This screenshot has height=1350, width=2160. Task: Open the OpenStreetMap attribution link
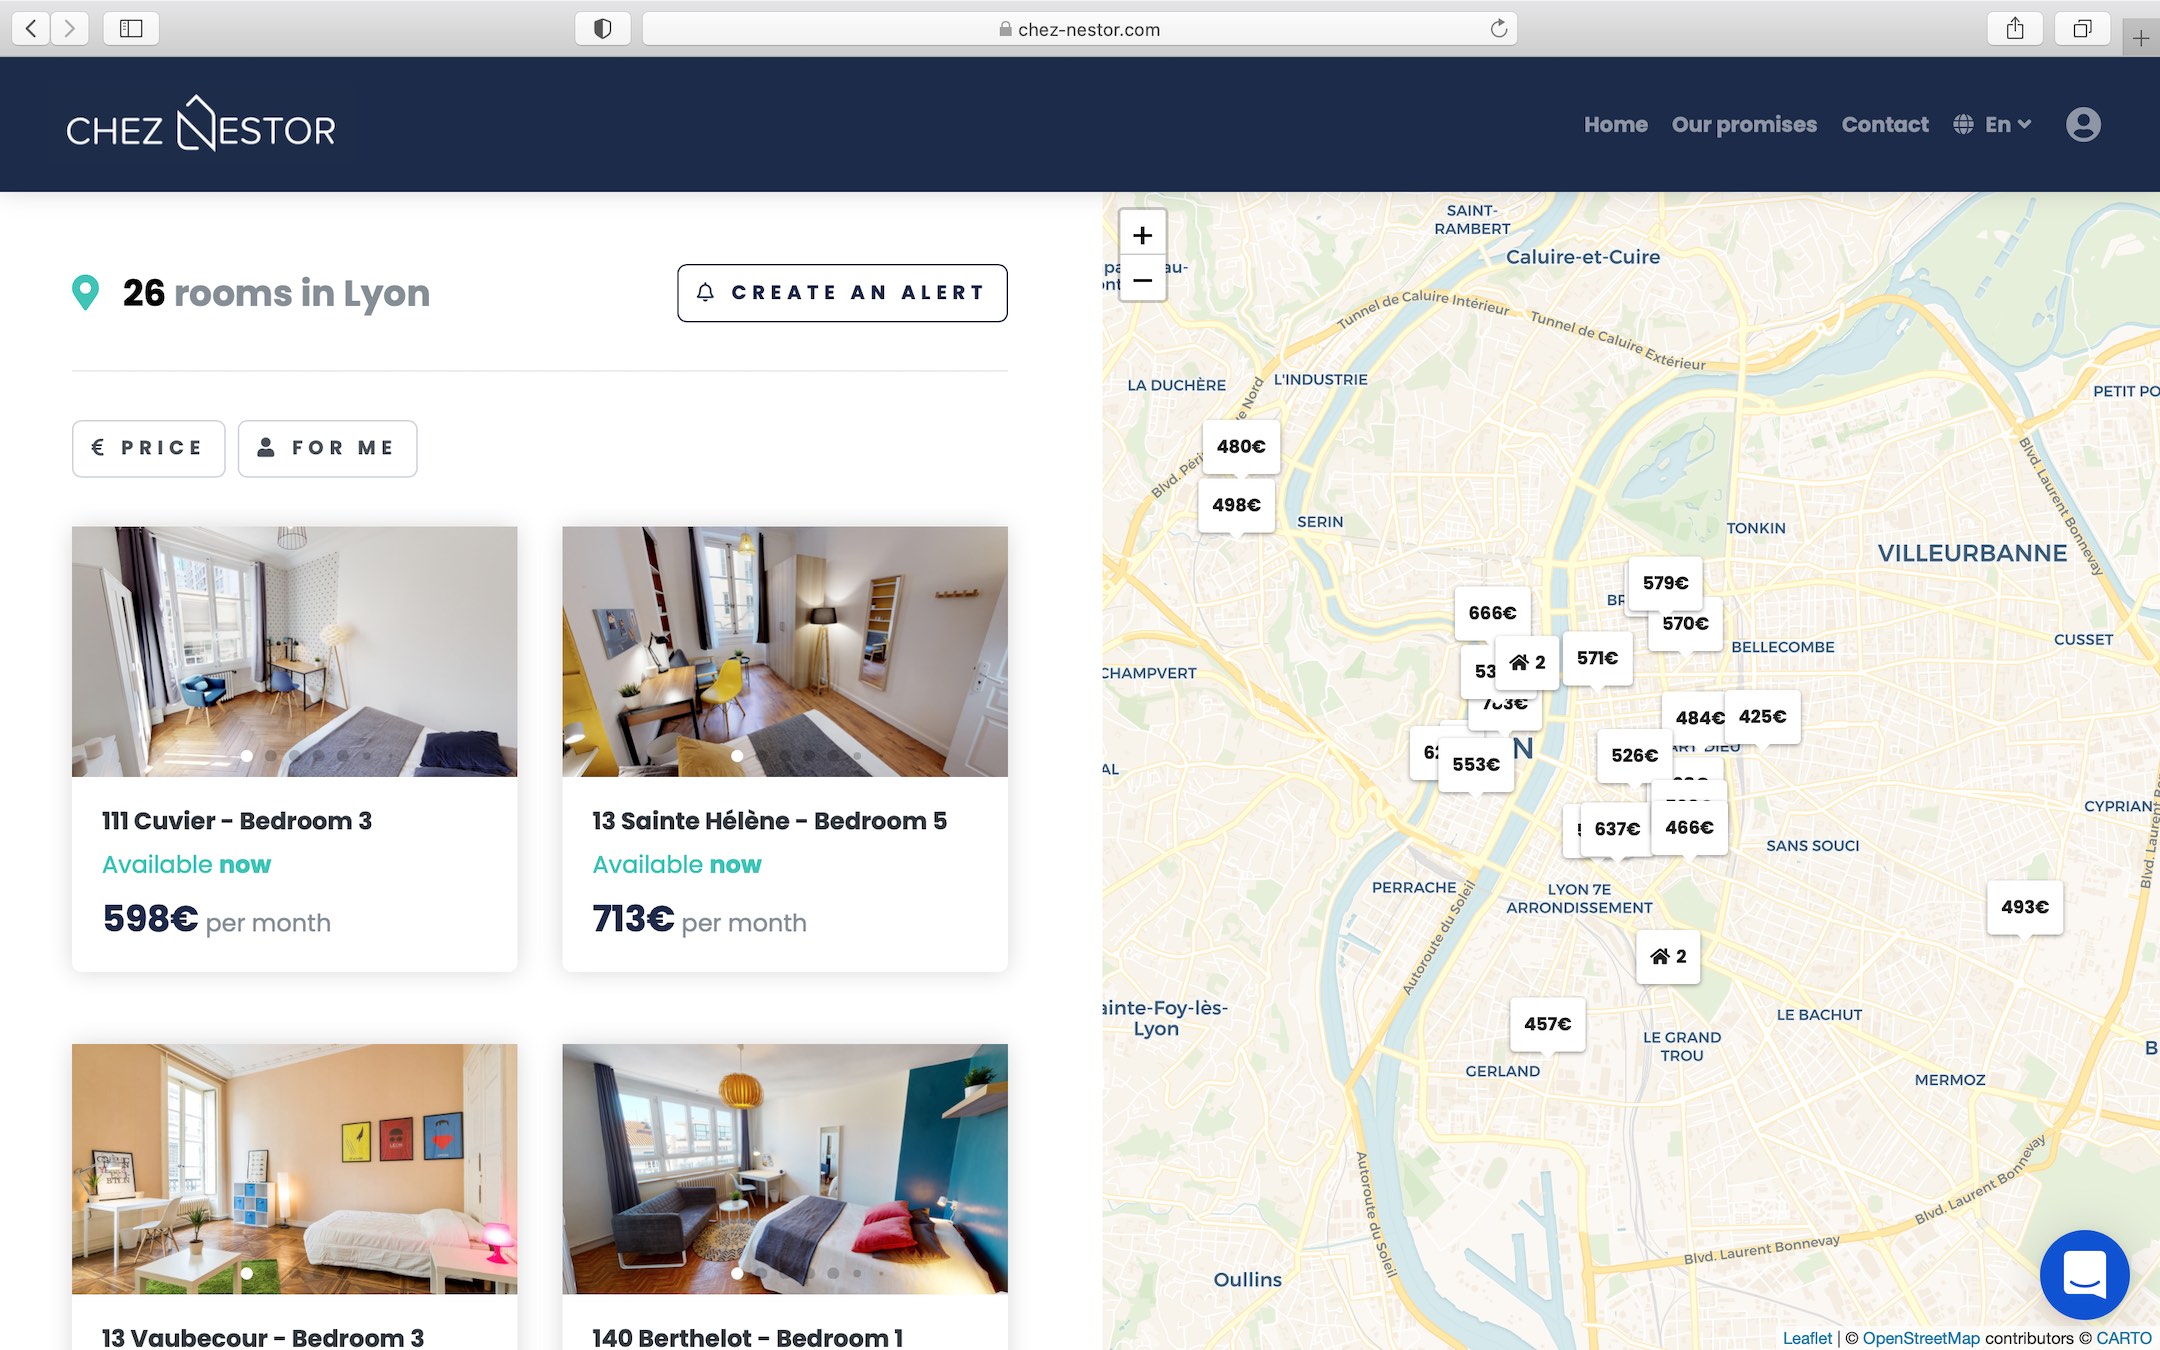click(x=1920, y=1338)
